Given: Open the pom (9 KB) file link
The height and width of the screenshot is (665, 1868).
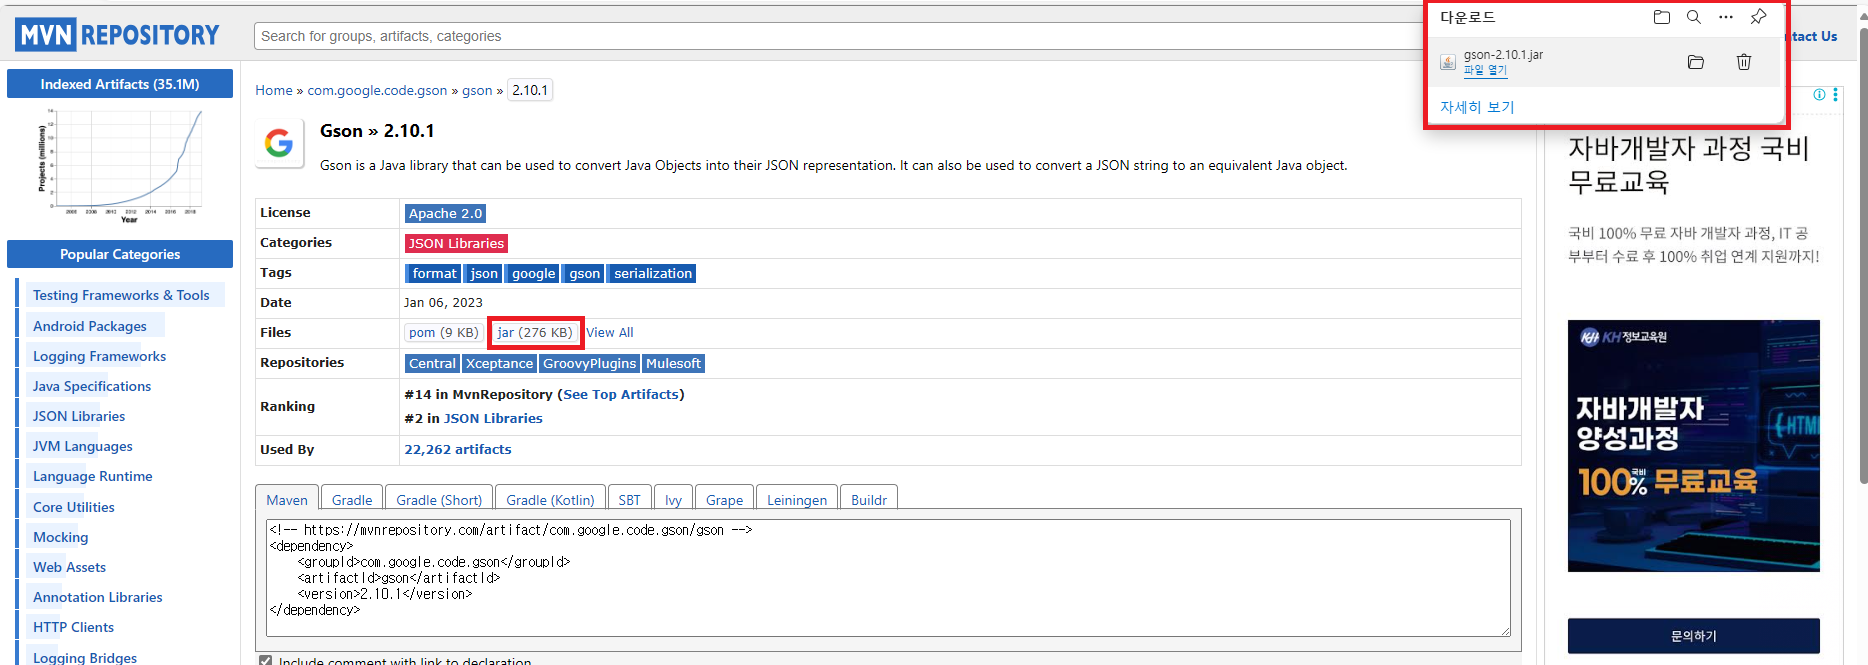Looking at the screenshot, I should pos(443,332).
